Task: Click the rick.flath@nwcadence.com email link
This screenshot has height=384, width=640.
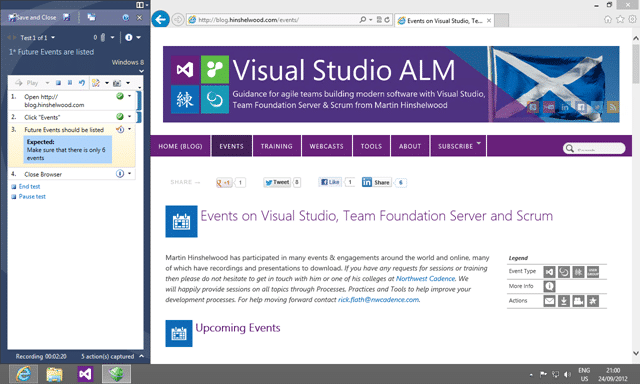Action: [x=378, y=300]
